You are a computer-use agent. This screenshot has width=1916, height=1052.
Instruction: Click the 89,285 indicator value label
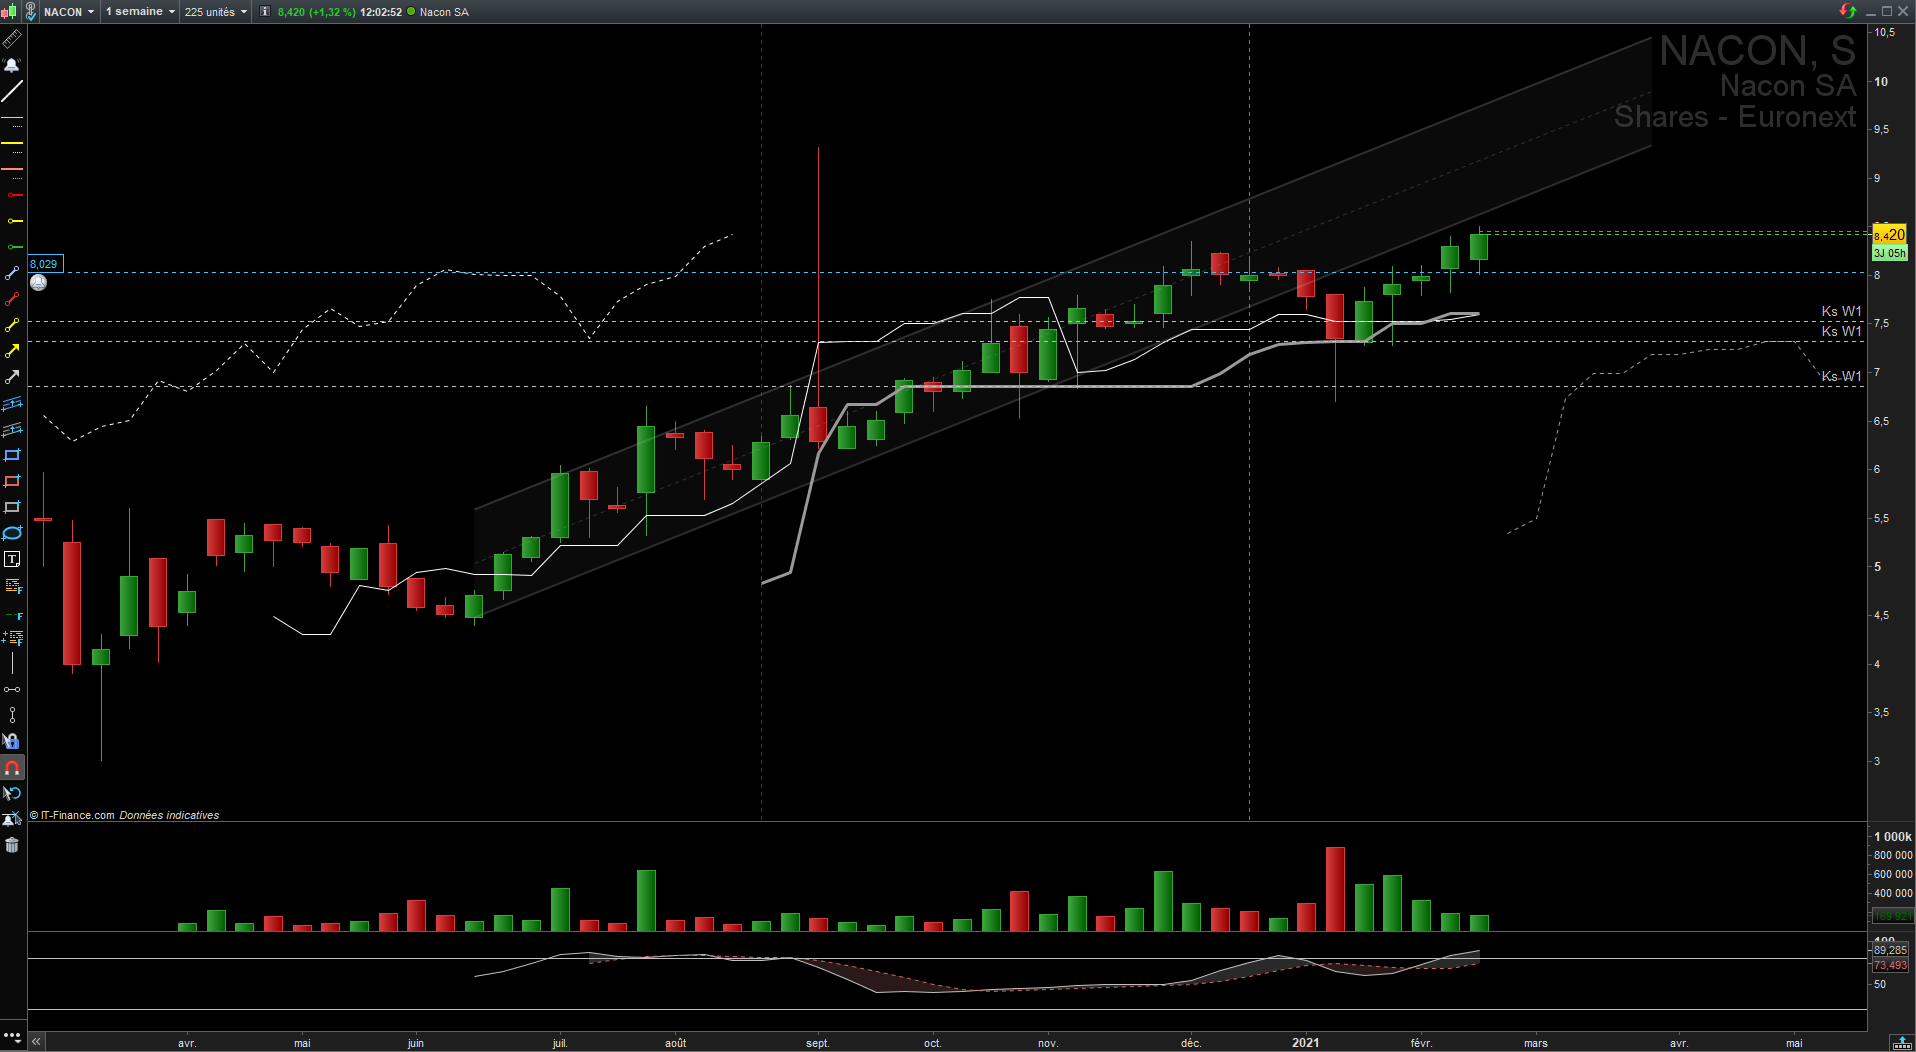[x=1890, y=950]
